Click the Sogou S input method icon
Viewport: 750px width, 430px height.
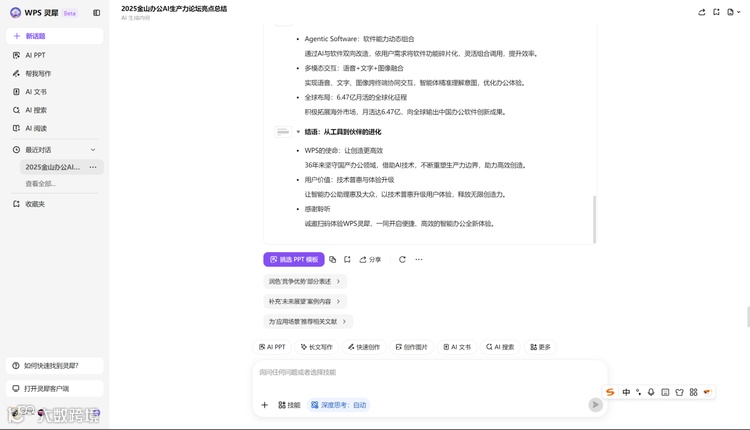610,392
